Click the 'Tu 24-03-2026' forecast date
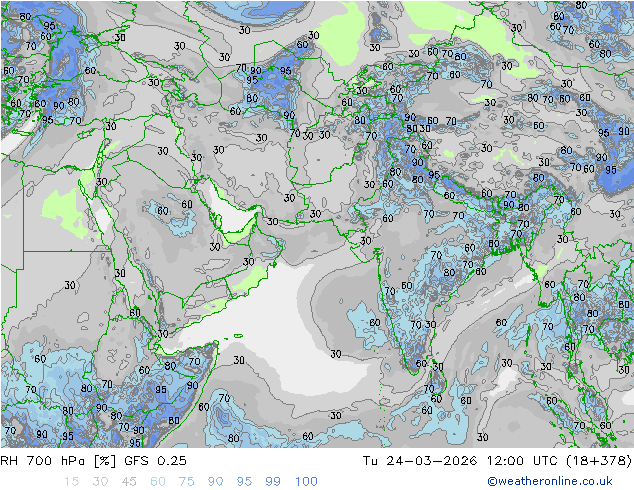 [x=419, y=461]
